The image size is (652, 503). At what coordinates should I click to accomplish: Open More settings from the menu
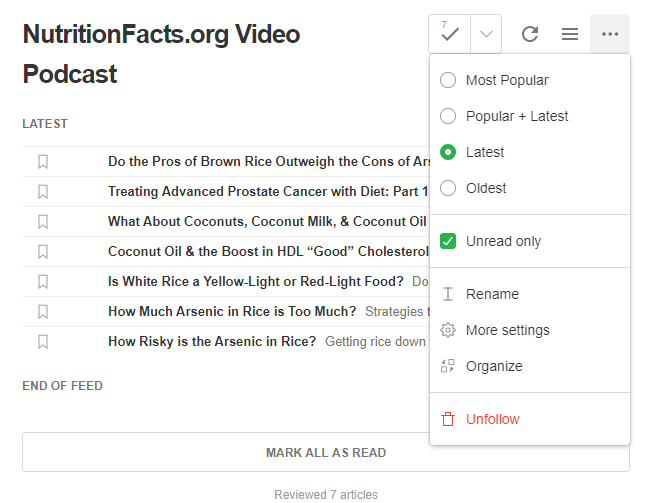tap(506, 330)
